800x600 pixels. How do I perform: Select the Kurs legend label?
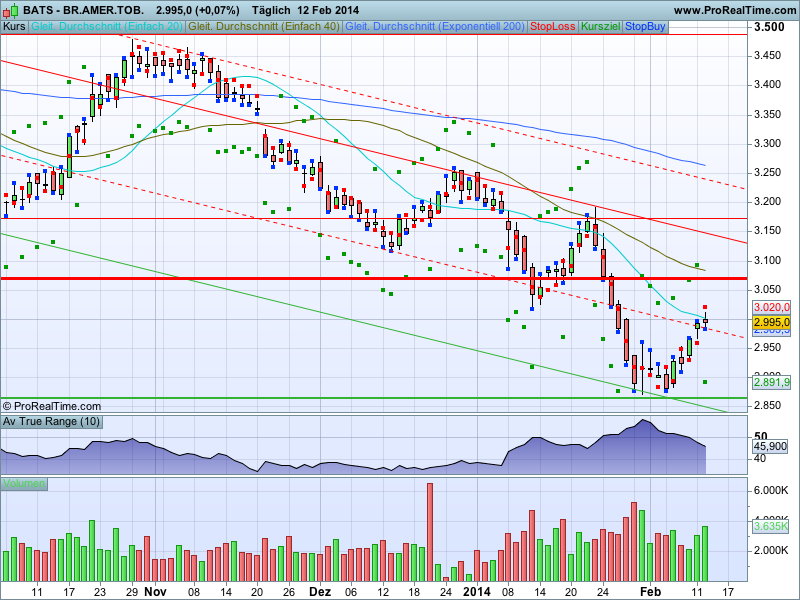[14, 27]
